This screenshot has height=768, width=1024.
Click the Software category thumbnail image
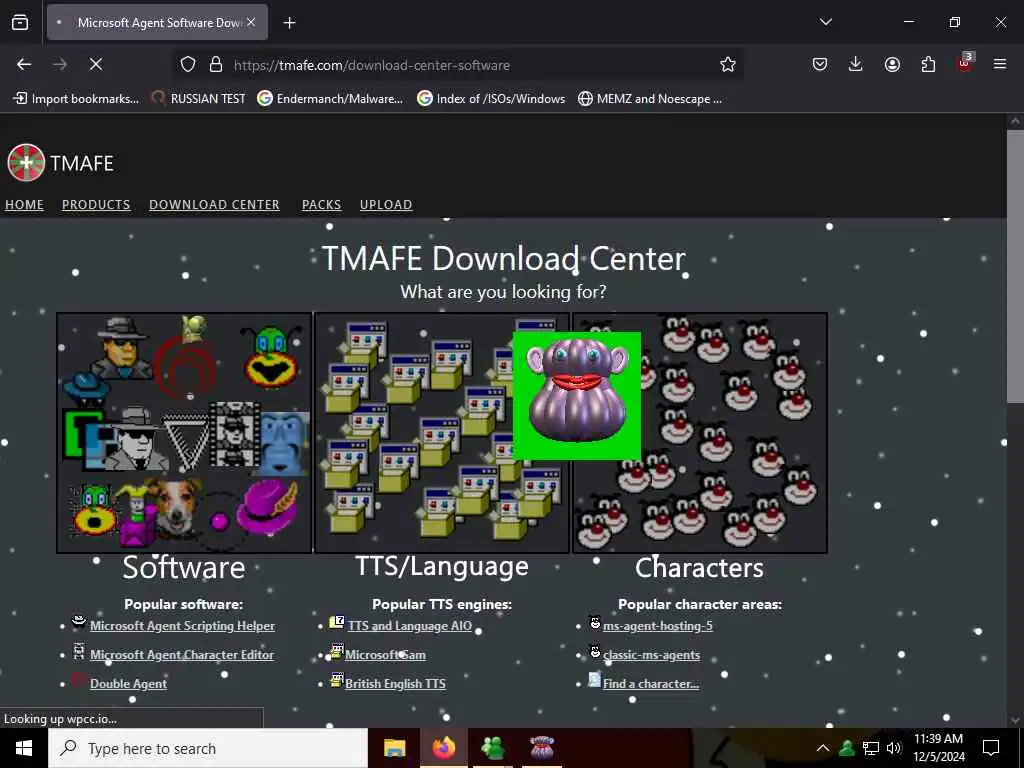point(184,432)
